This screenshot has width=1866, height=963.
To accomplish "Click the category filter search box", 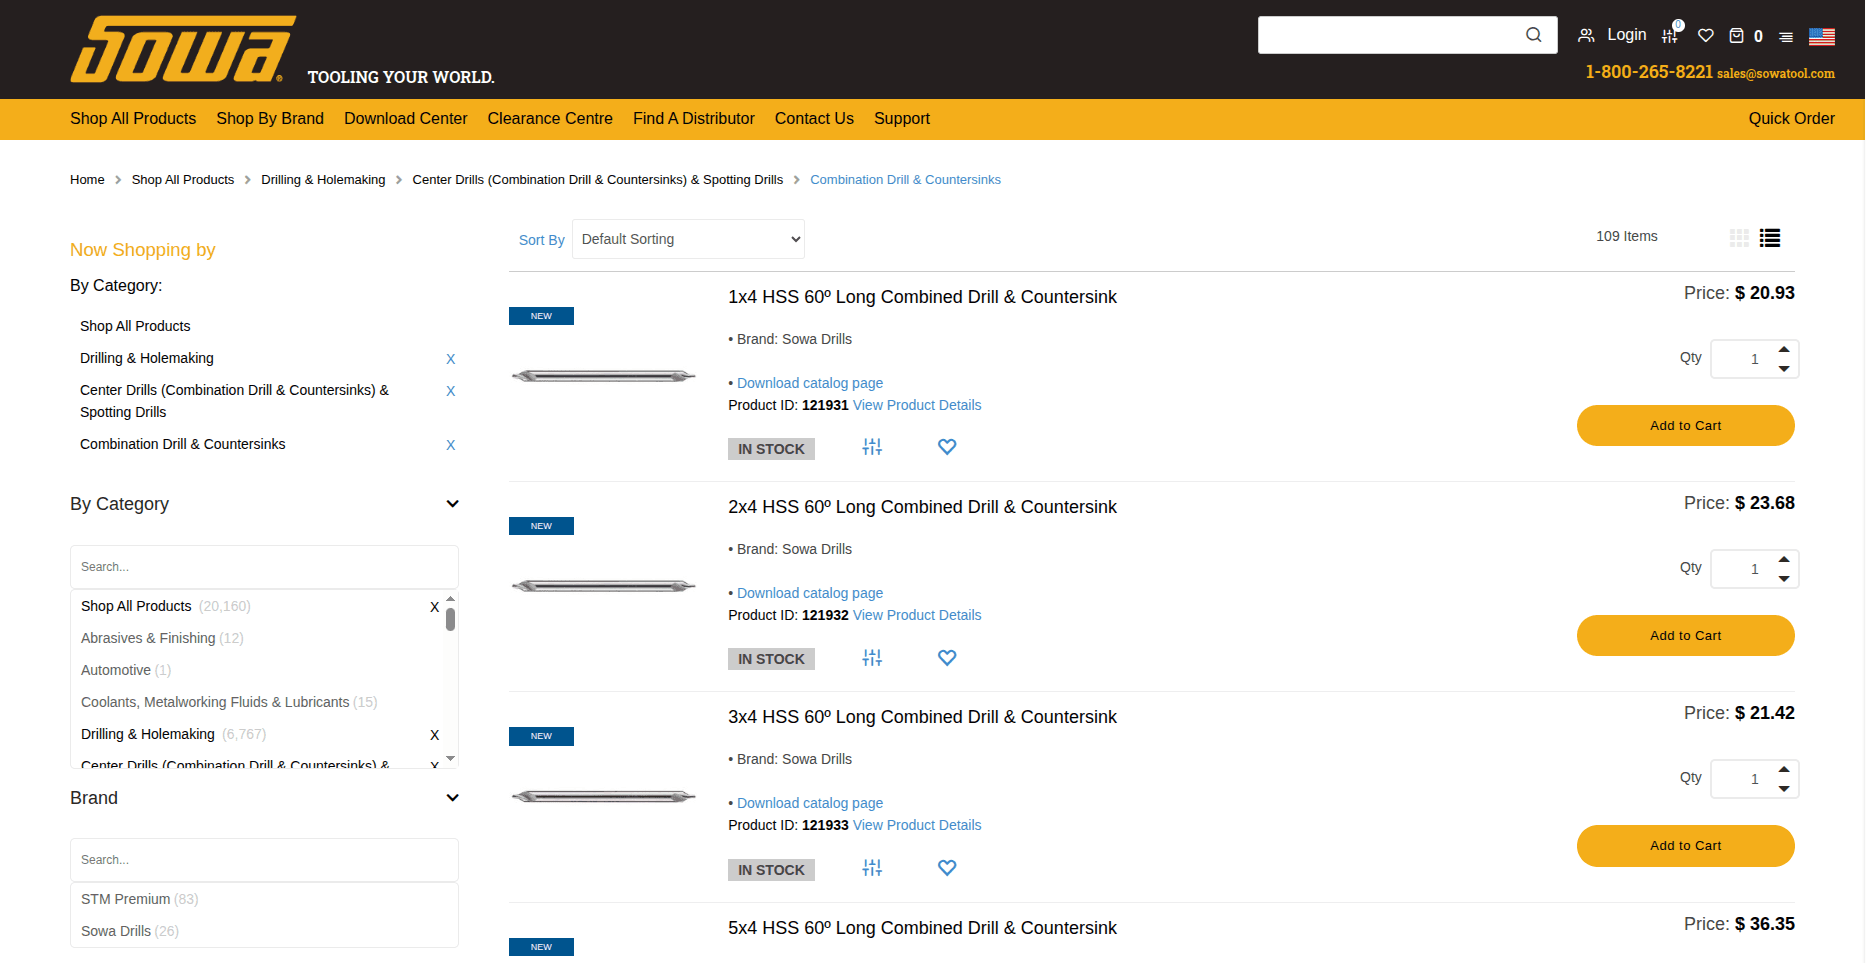I will pos(264,567).
